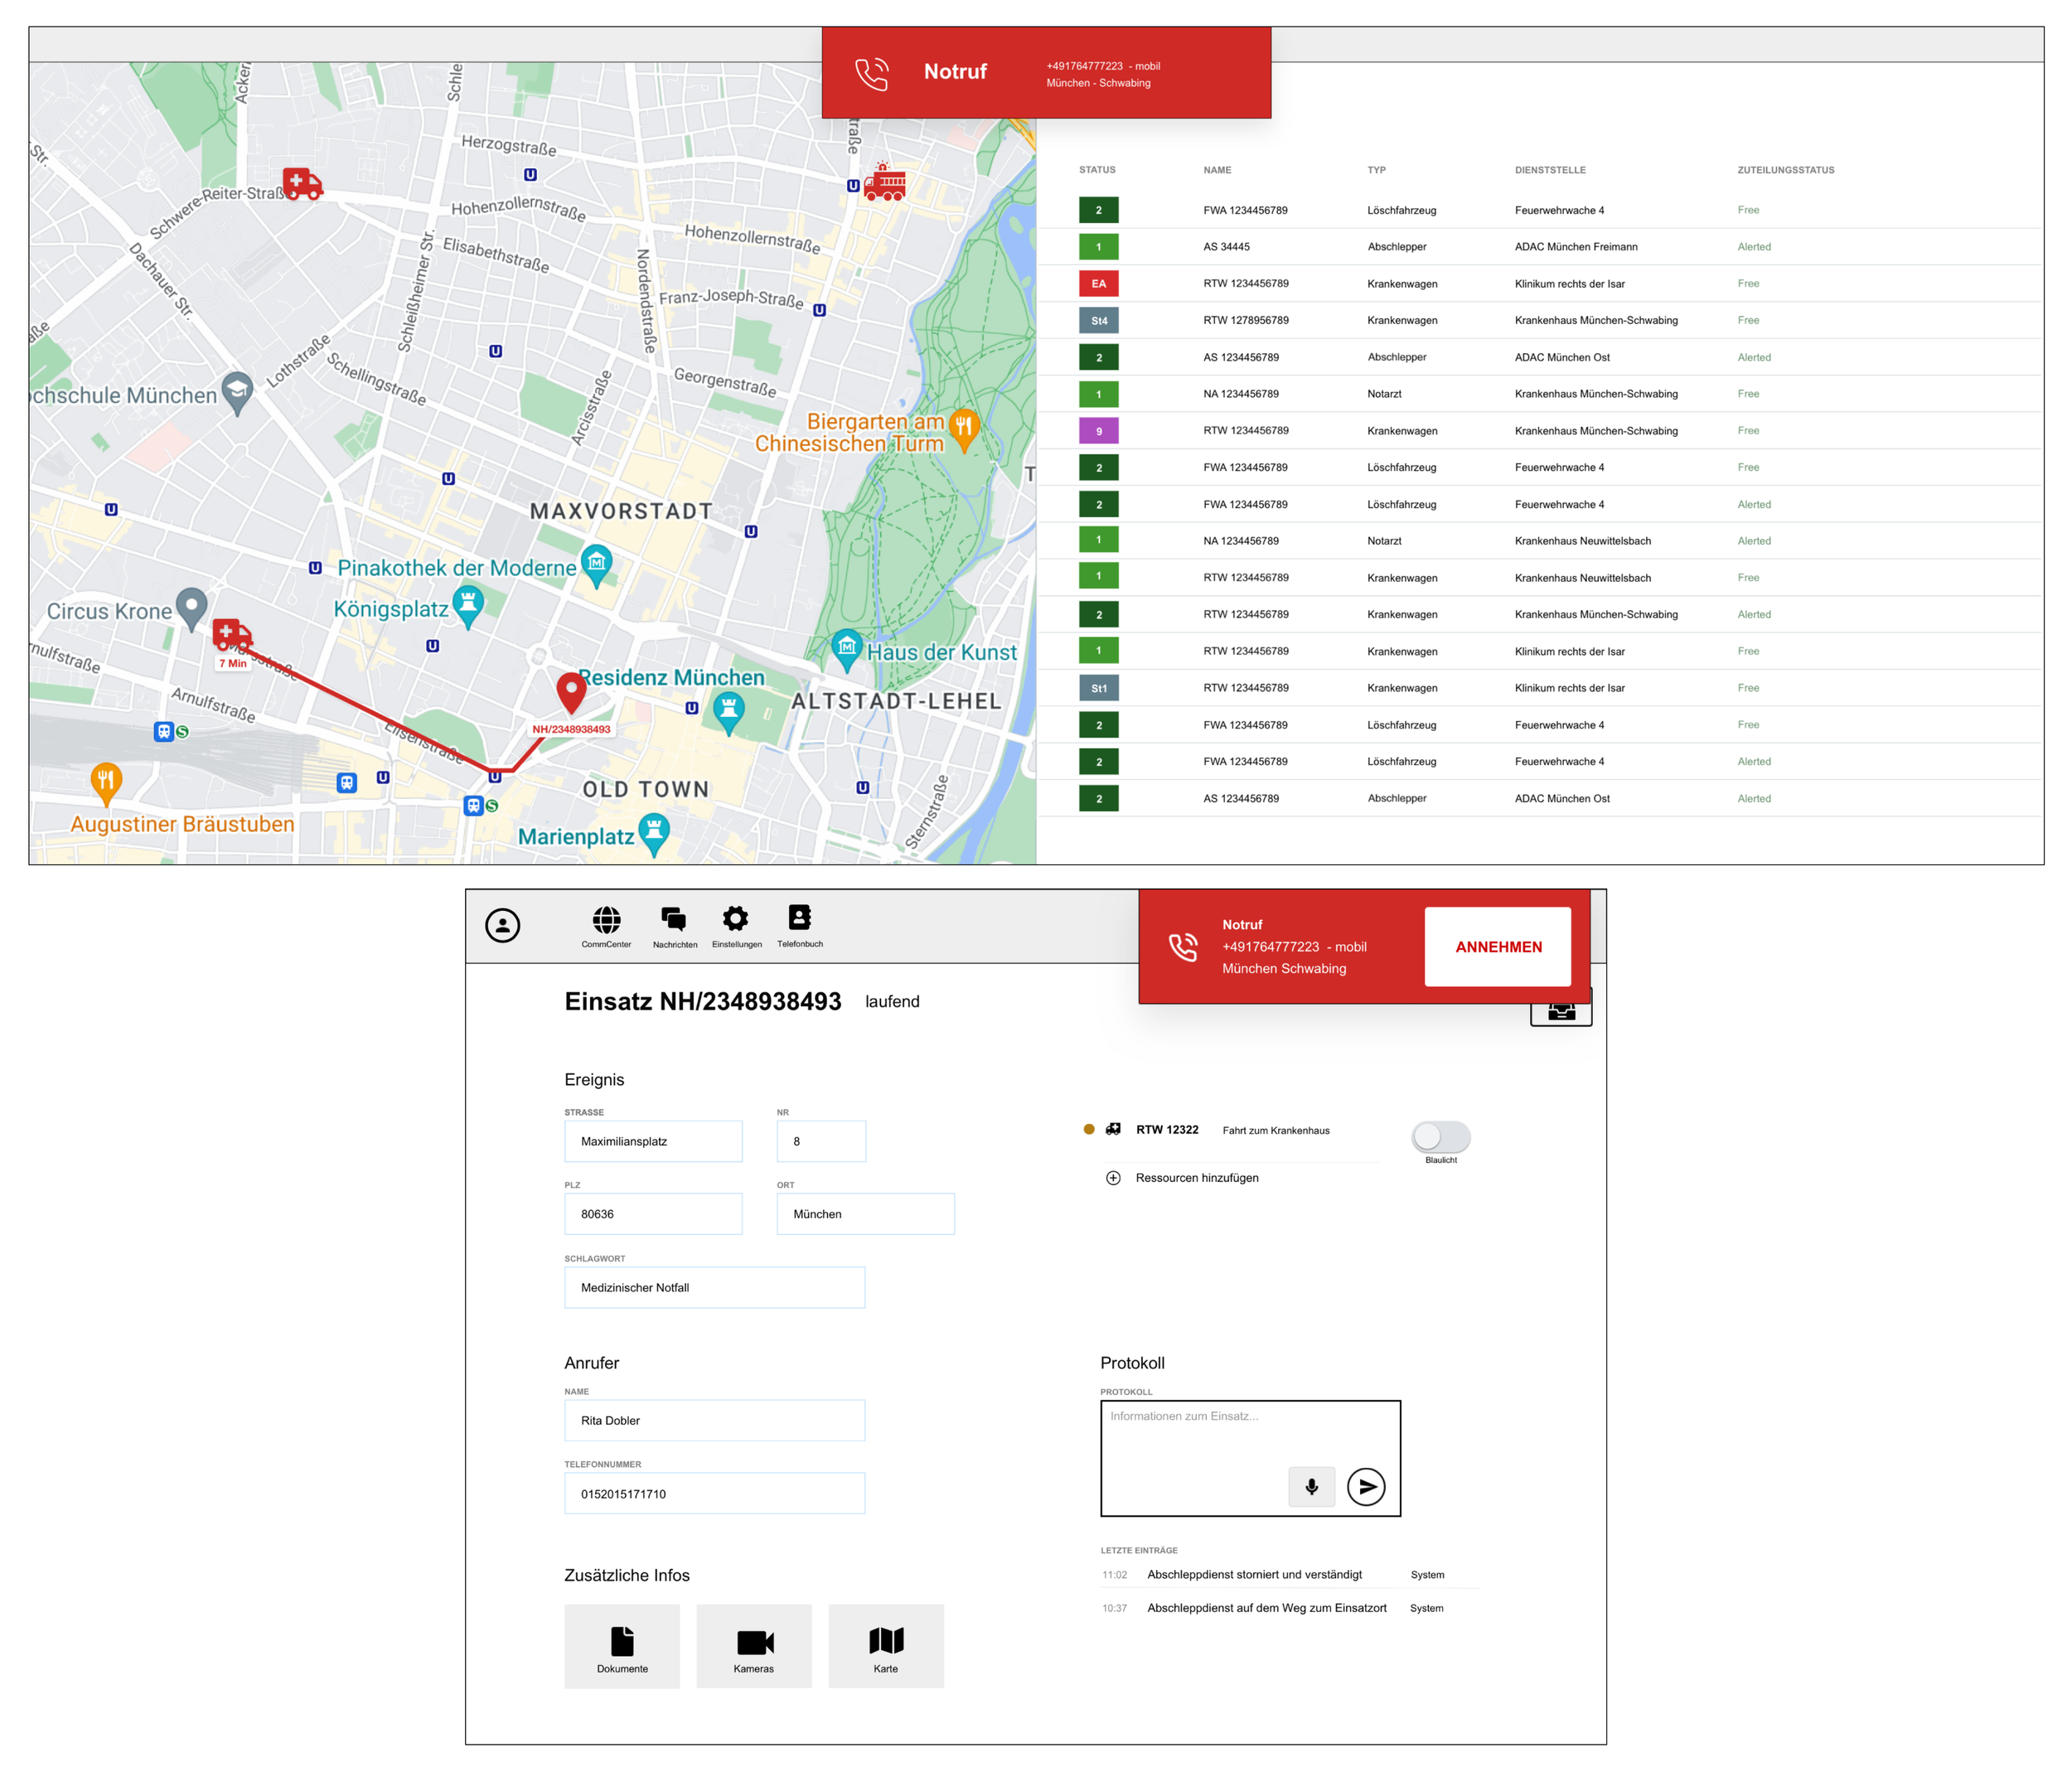Open Nachrichten messages icon

tap(674, 919)
